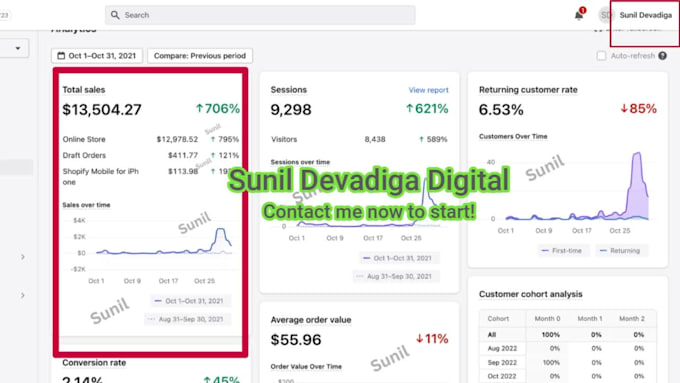Click the search magnifier icon
Image resolution: width=680 pixels, height=383 pixels.
coord(115,15)
